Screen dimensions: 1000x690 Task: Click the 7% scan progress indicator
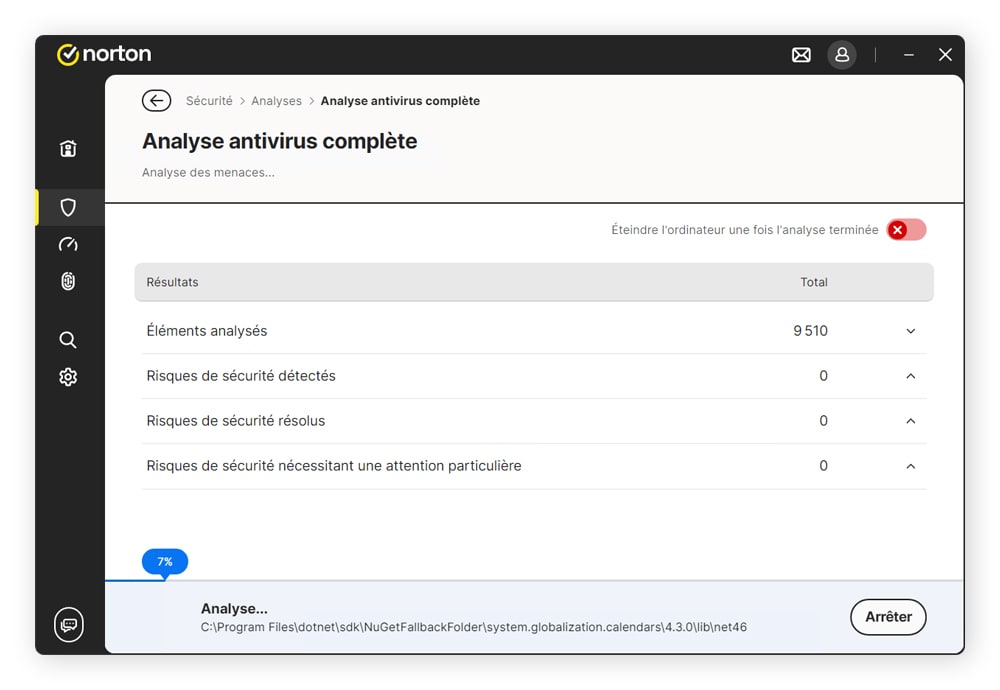pyautogui.click(x=165, y=562)
